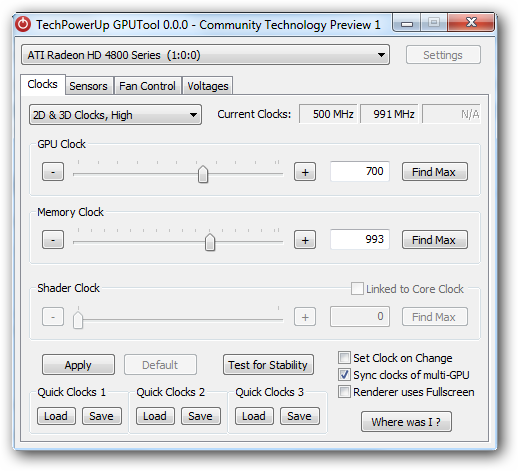518x471 pixels.
Task: Click the GPU Clock value field showing 700
Action: [x=360, y=171]
